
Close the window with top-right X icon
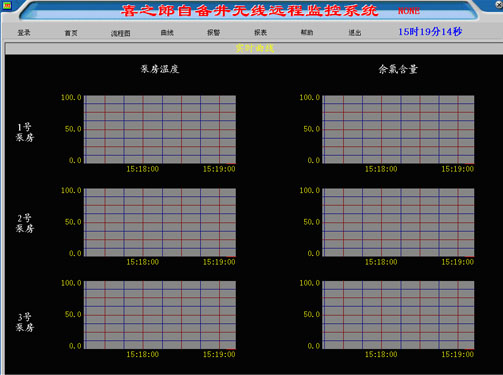pyautogui.click(x=499, y=5)
